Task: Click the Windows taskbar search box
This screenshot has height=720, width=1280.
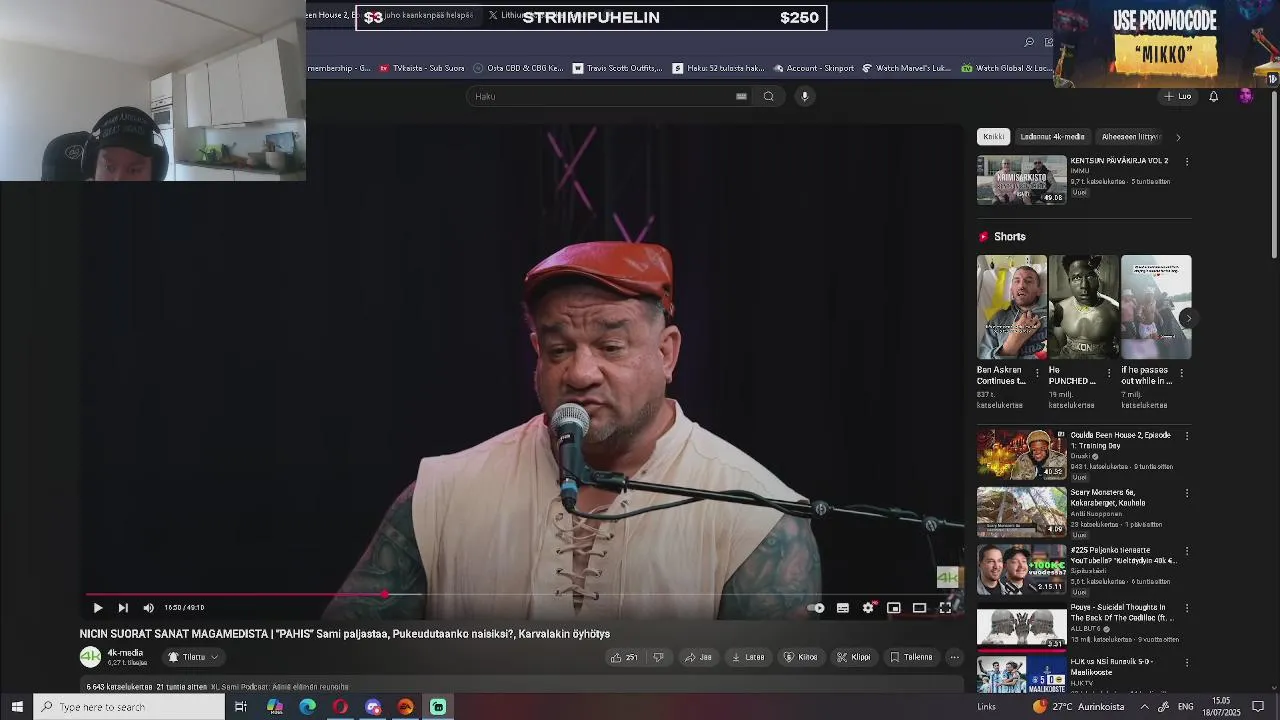Action: click(130, 707)
